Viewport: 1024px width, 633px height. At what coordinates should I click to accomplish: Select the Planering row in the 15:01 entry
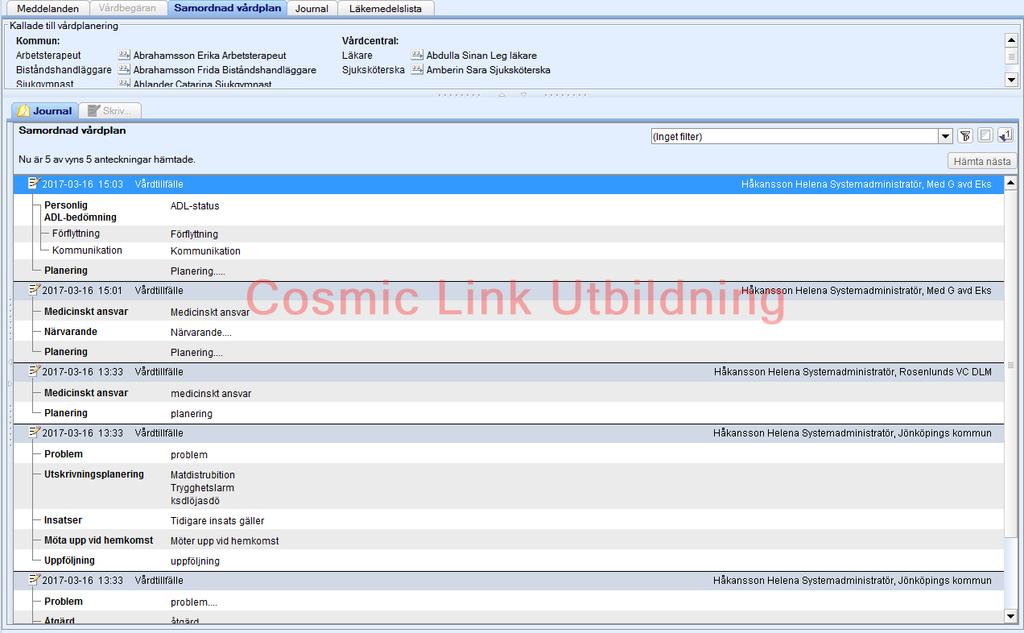(509, 351)
